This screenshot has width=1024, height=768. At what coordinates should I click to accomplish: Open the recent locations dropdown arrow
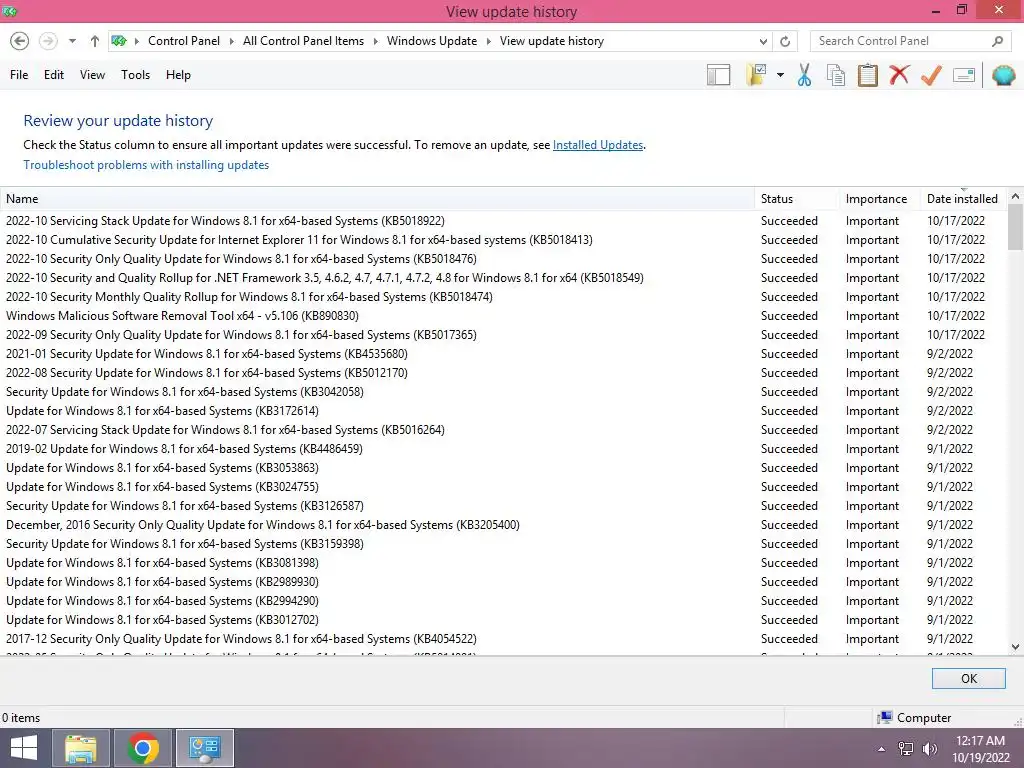click(x=72, y=41)
